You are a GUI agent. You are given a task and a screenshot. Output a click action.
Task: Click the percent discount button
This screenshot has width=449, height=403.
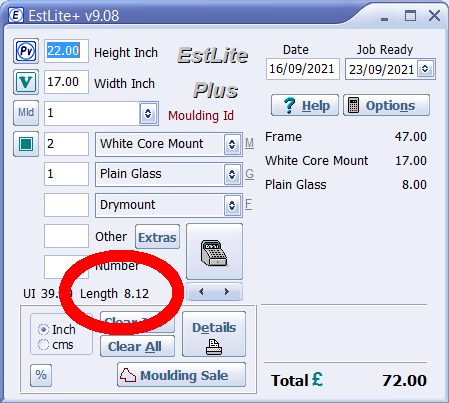(41, 375)
